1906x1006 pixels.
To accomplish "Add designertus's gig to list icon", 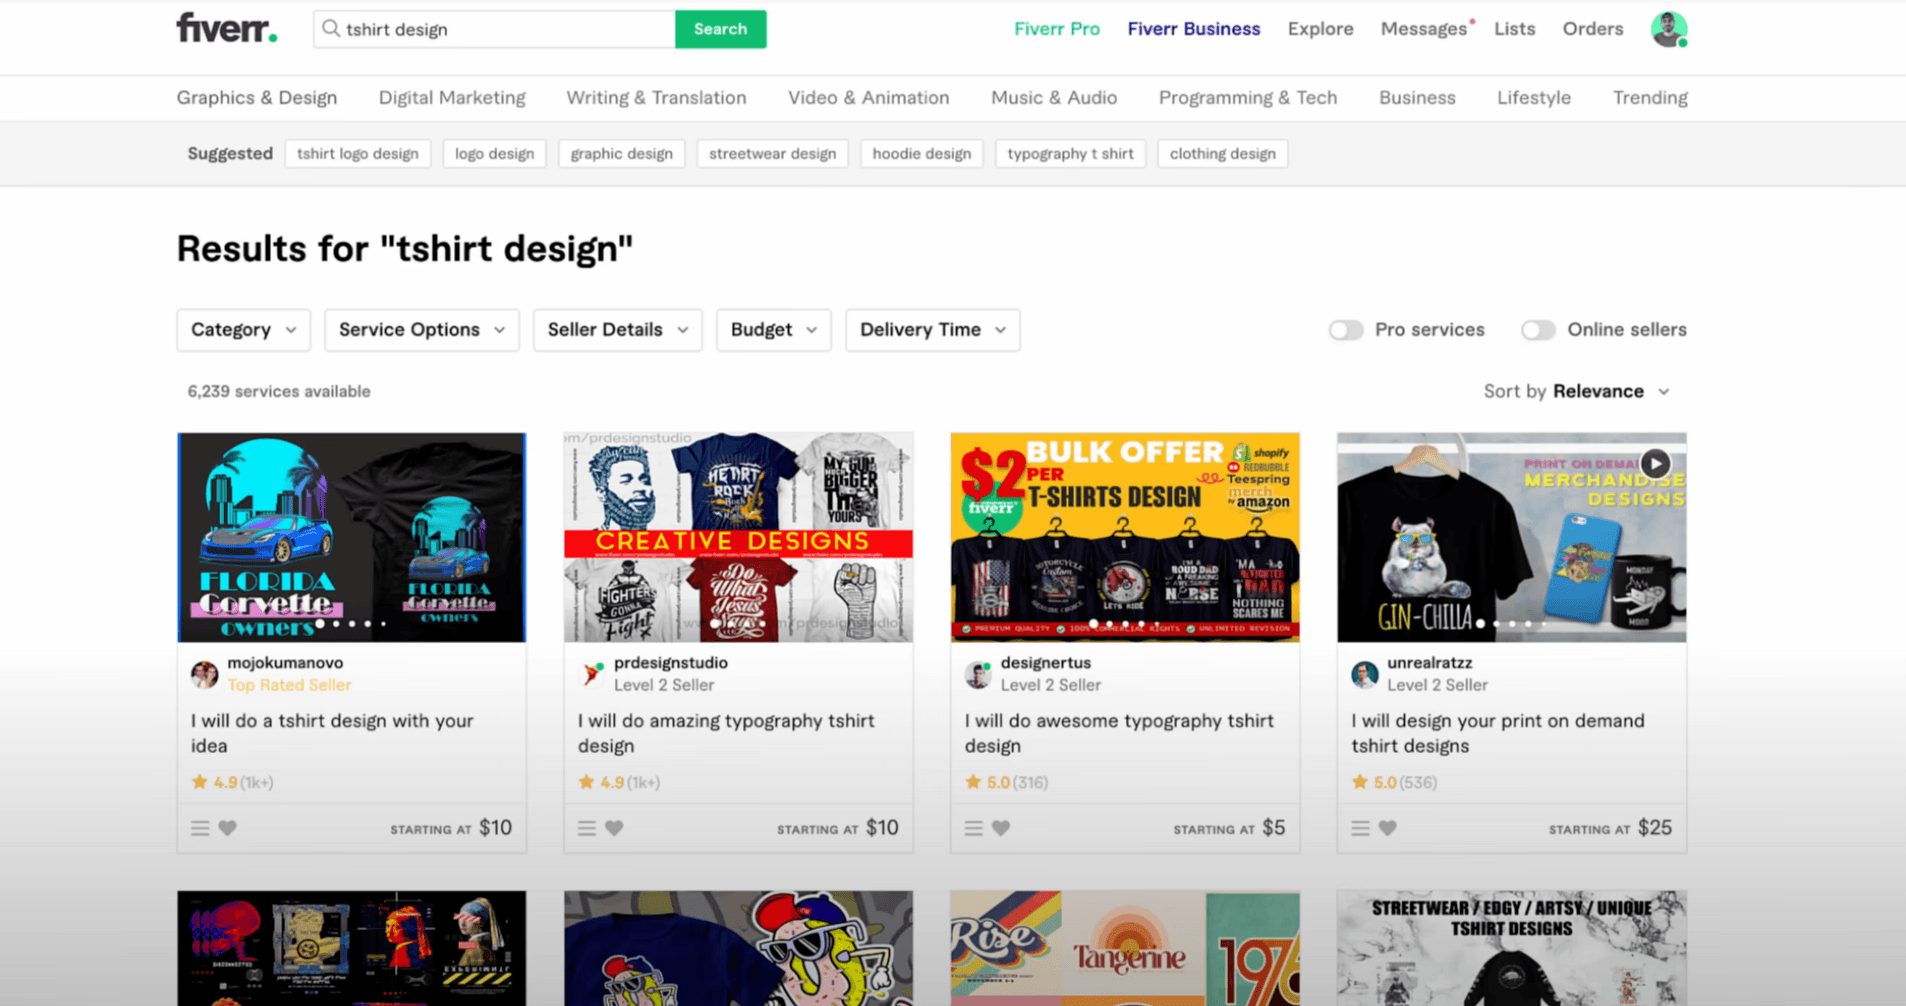I will 974,828.
